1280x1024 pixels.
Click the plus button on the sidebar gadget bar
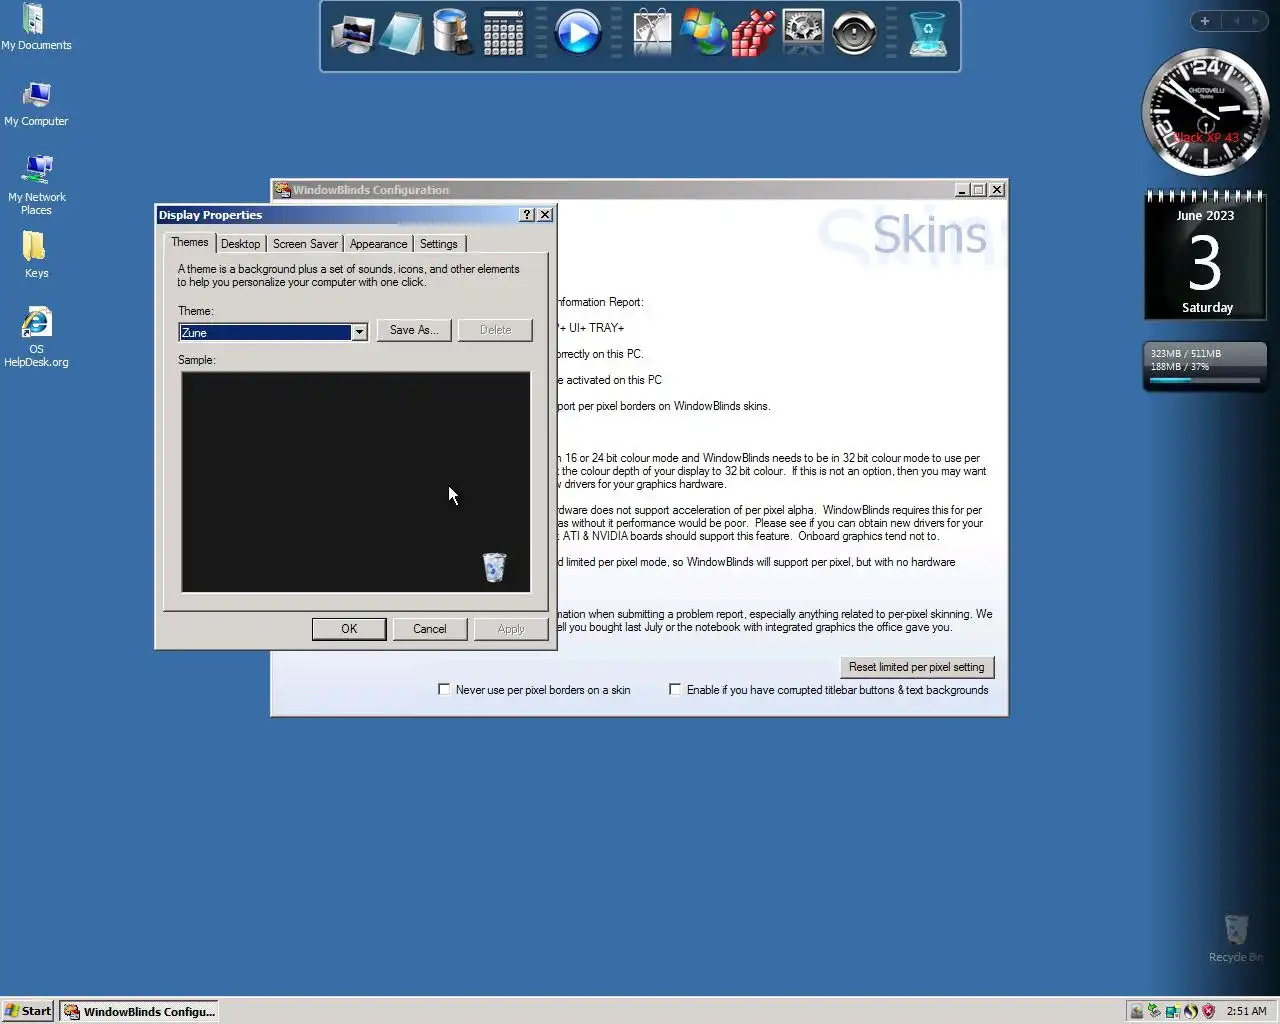[x=1205, y=21]
